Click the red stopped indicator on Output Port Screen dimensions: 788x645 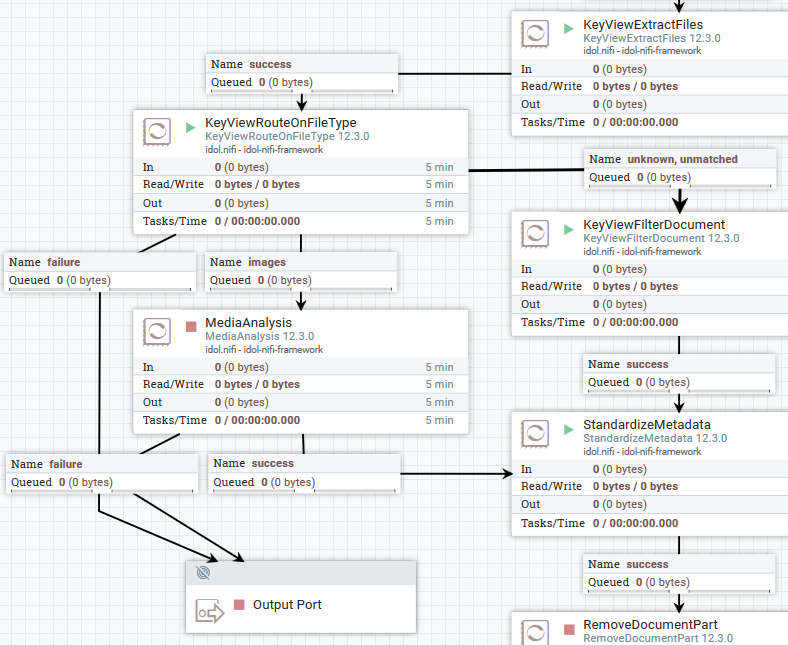click(239, 605)
